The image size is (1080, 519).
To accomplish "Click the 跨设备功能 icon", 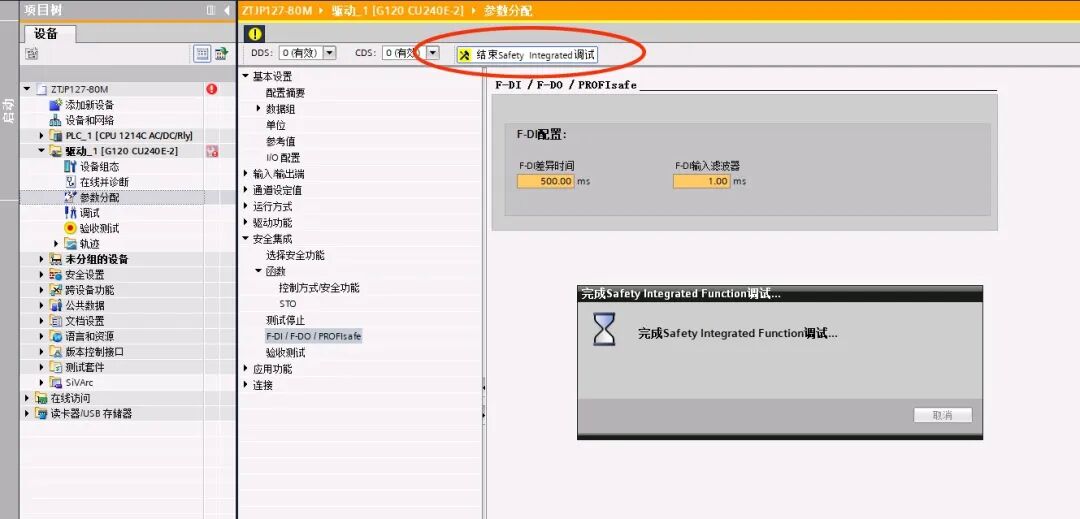I will coord(56,290).
